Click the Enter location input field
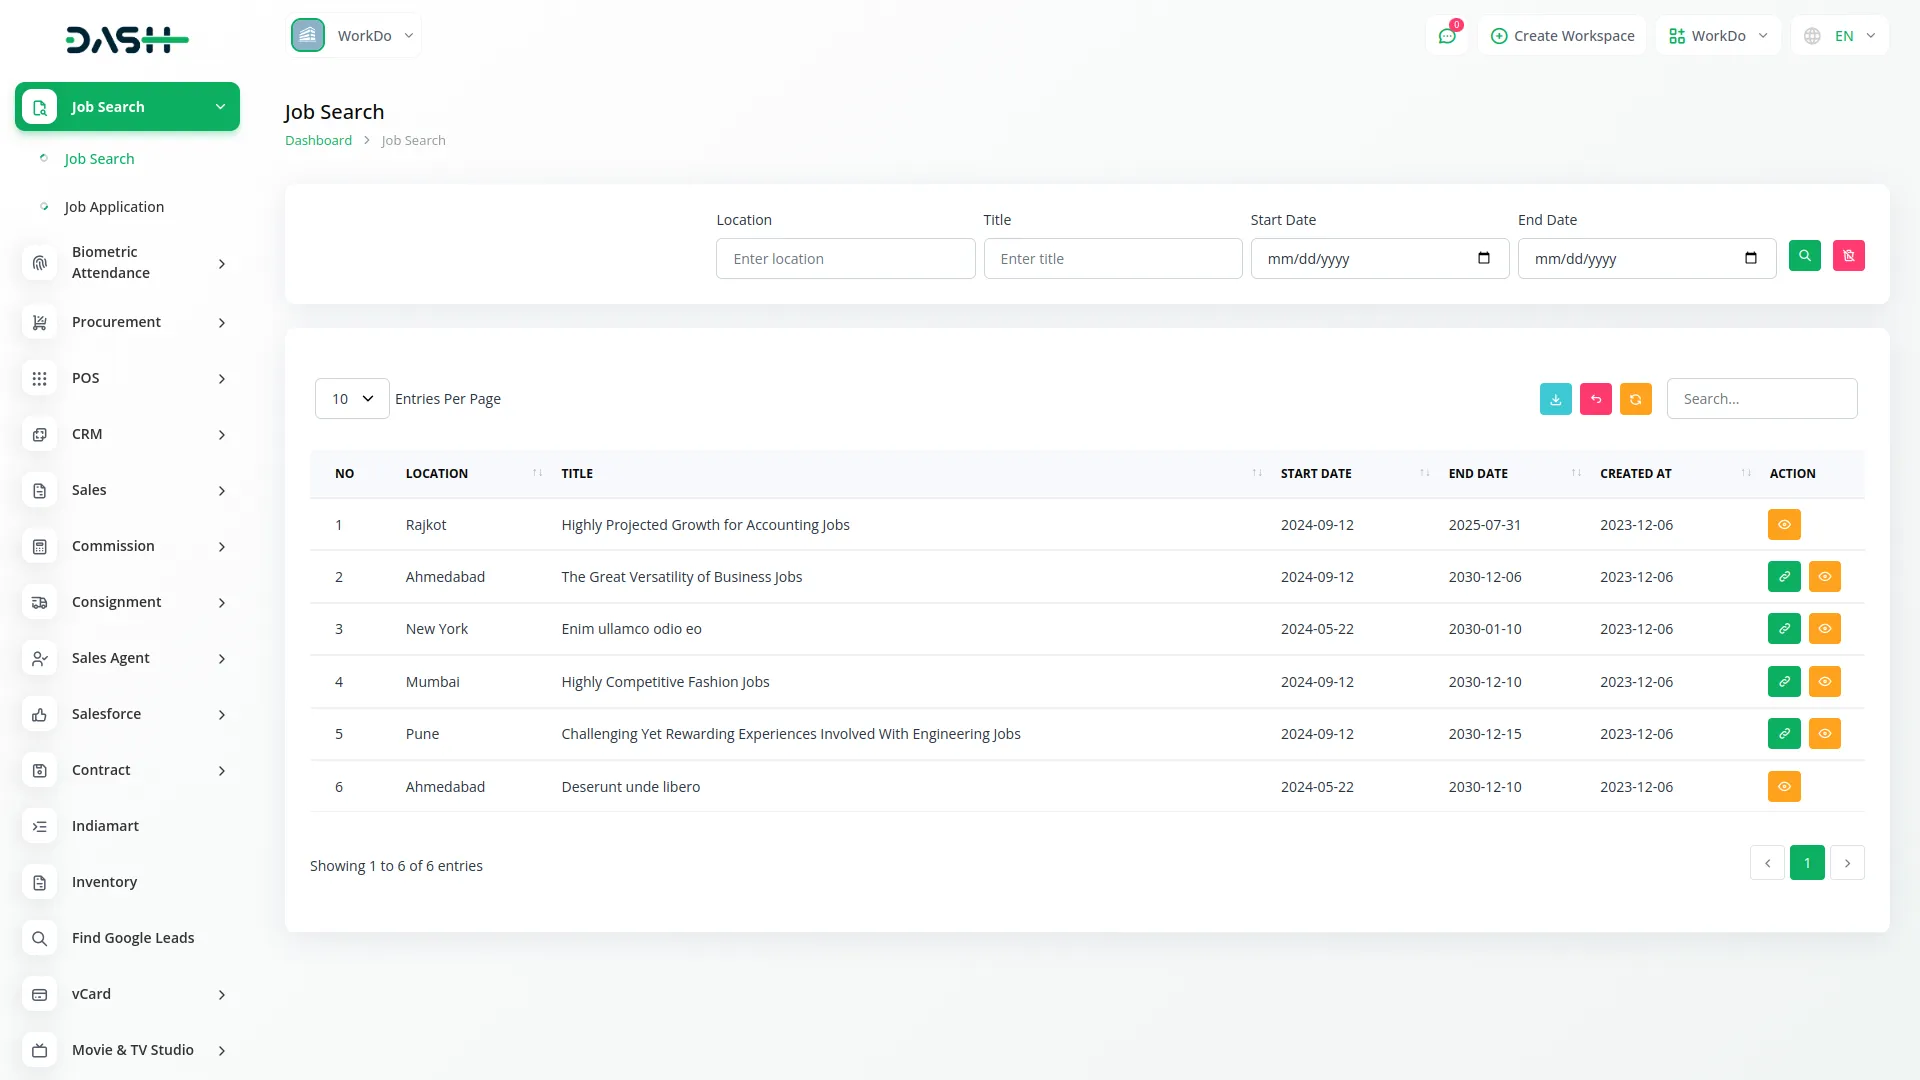1920x1080 pixels. coord(845,259)
